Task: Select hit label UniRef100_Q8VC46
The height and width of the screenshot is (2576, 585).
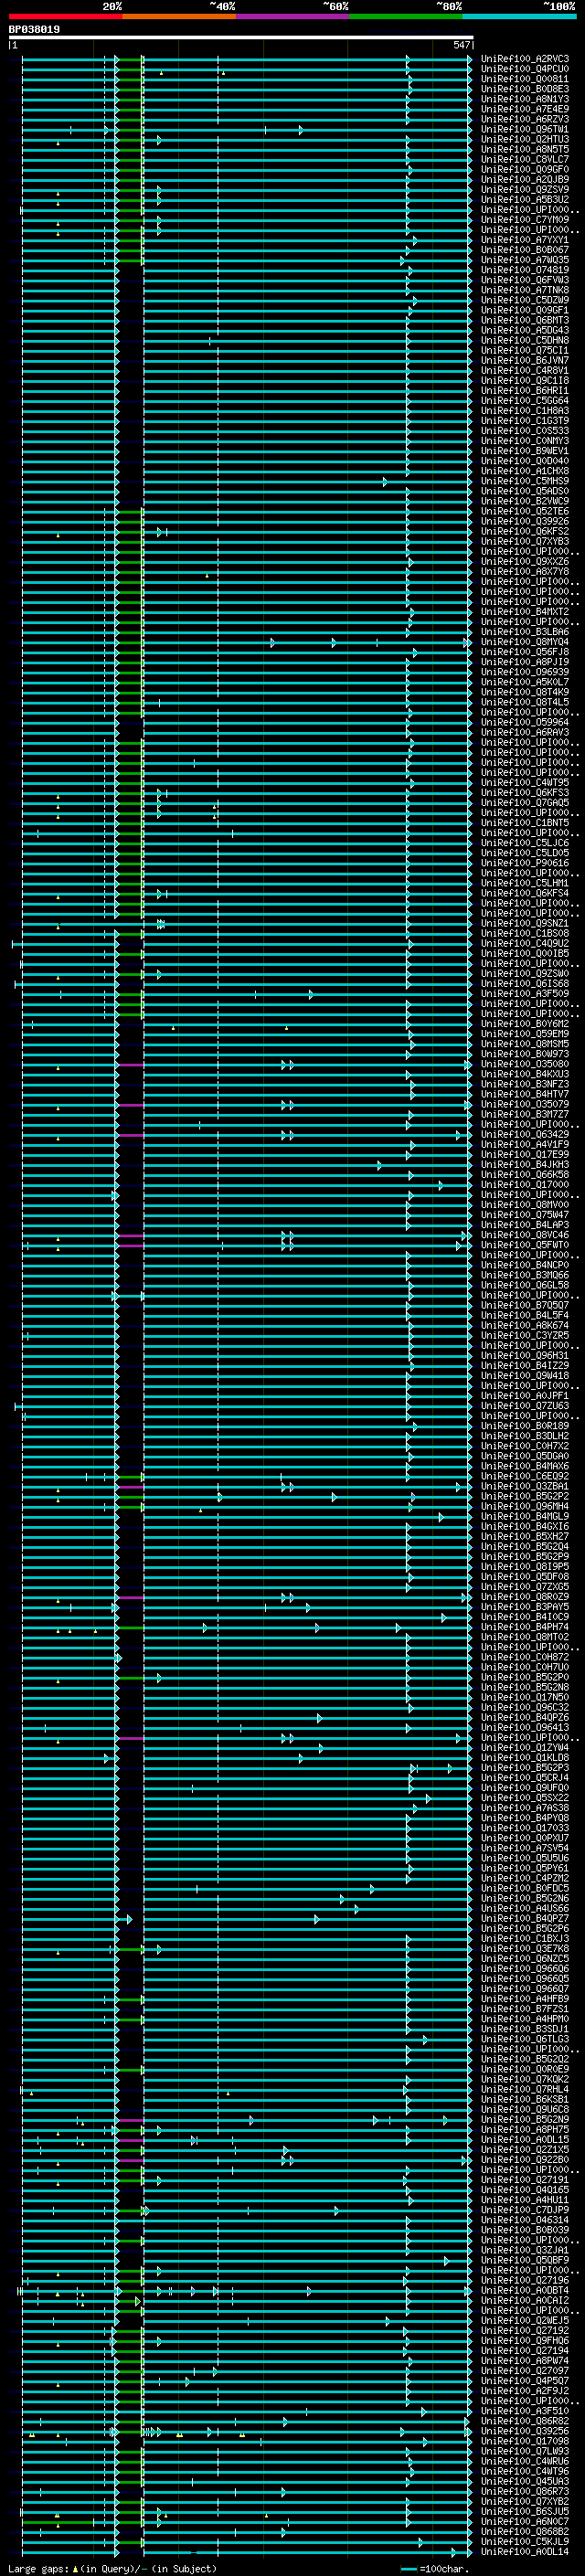Action: (x=524, y=1235)
